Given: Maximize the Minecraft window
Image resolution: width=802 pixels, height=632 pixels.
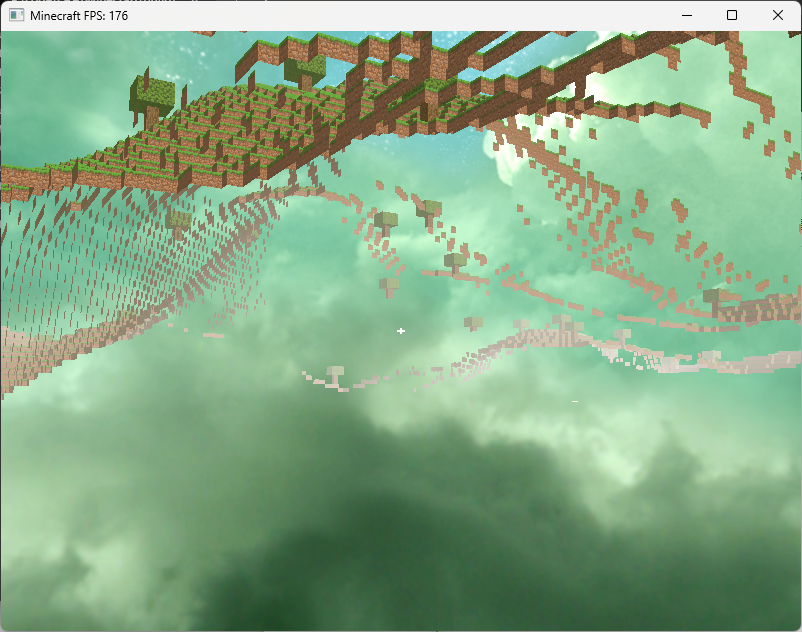Looking at the screenshot, I should 732,16.
